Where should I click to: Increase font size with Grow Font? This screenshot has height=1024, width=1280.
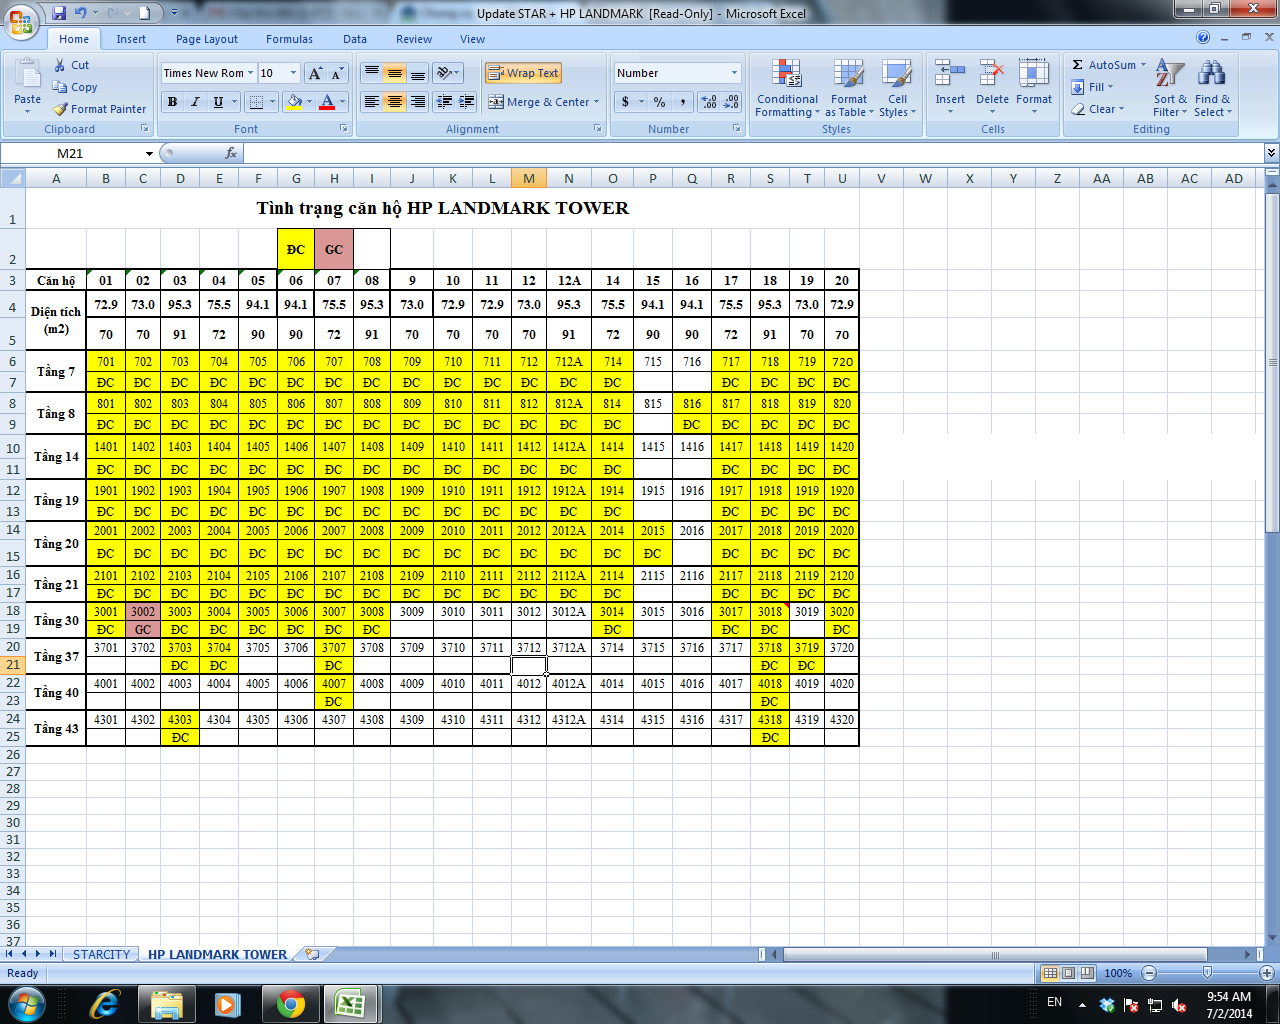(x=315, y=73)
